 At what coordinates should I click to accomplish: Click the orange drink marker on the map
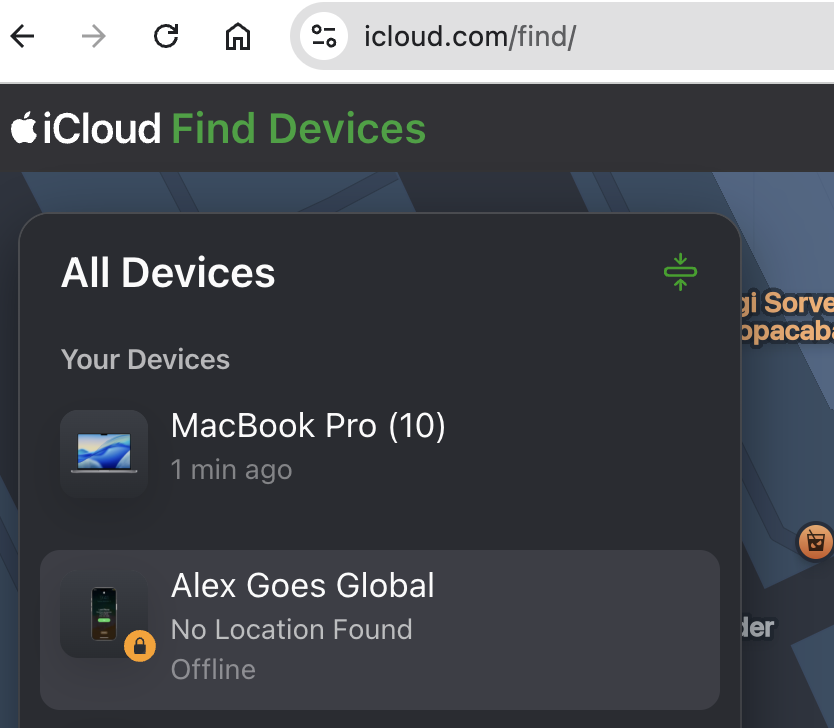(x=816, y=542)
